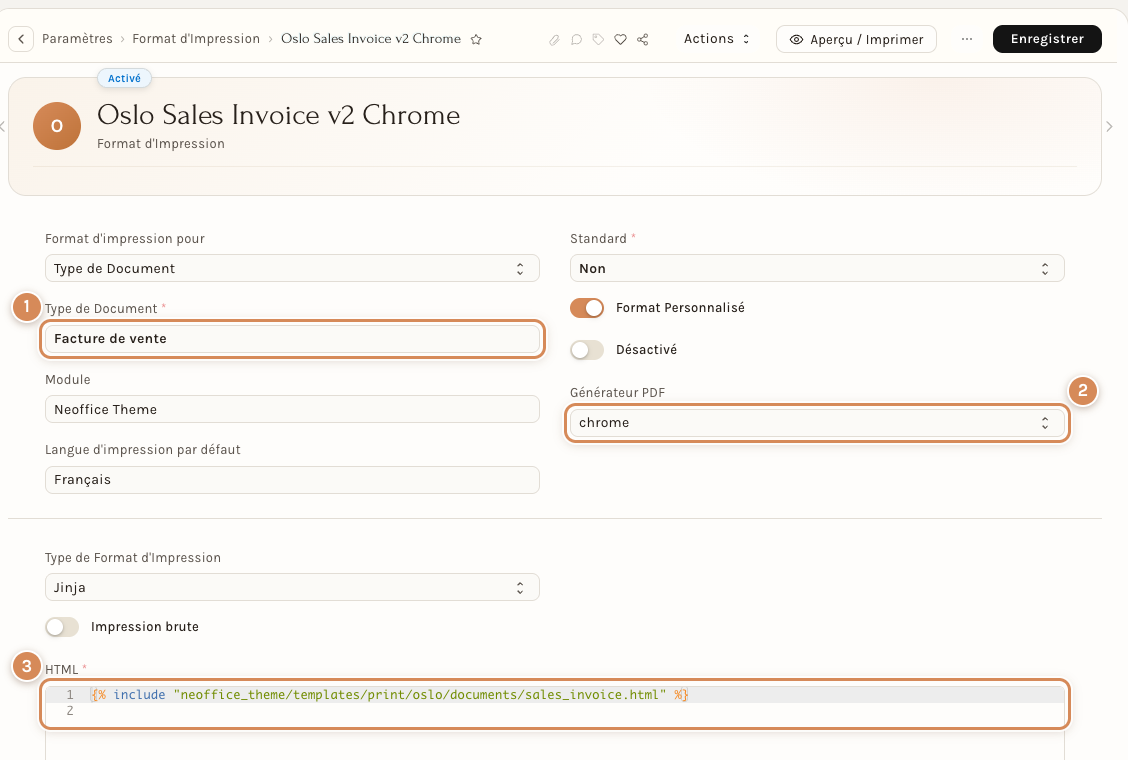
Task: Open Type de Format d'Impression dropdown
Action: pos(292,587)
